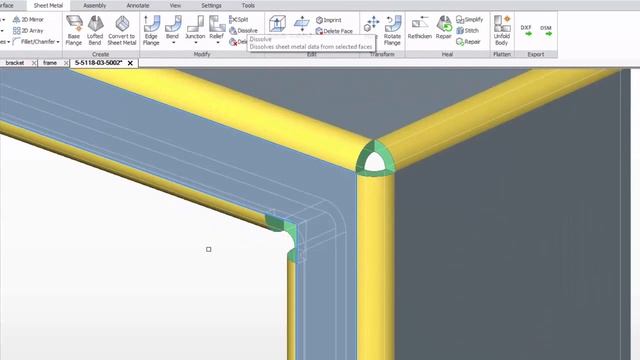Switch to the bracket document tab
This screenshot has width=640, height=360.
[15, 63]
